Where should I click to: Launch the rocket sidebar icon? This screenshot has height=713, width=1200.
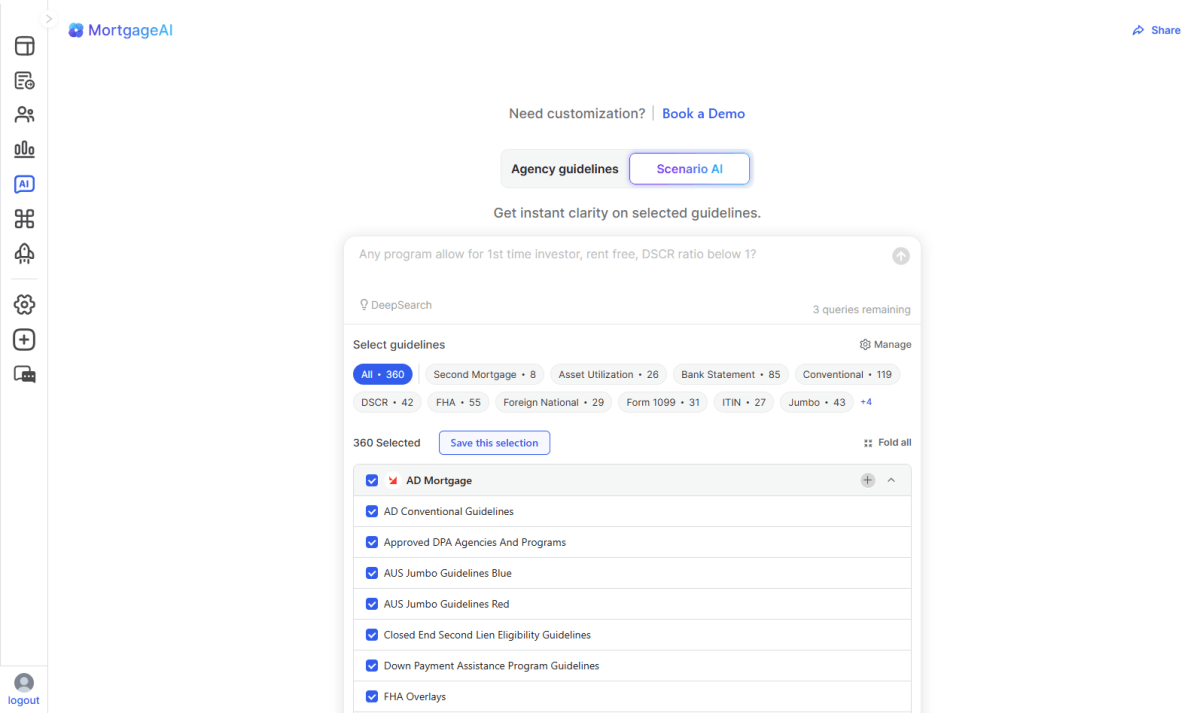tap(24, 253)
